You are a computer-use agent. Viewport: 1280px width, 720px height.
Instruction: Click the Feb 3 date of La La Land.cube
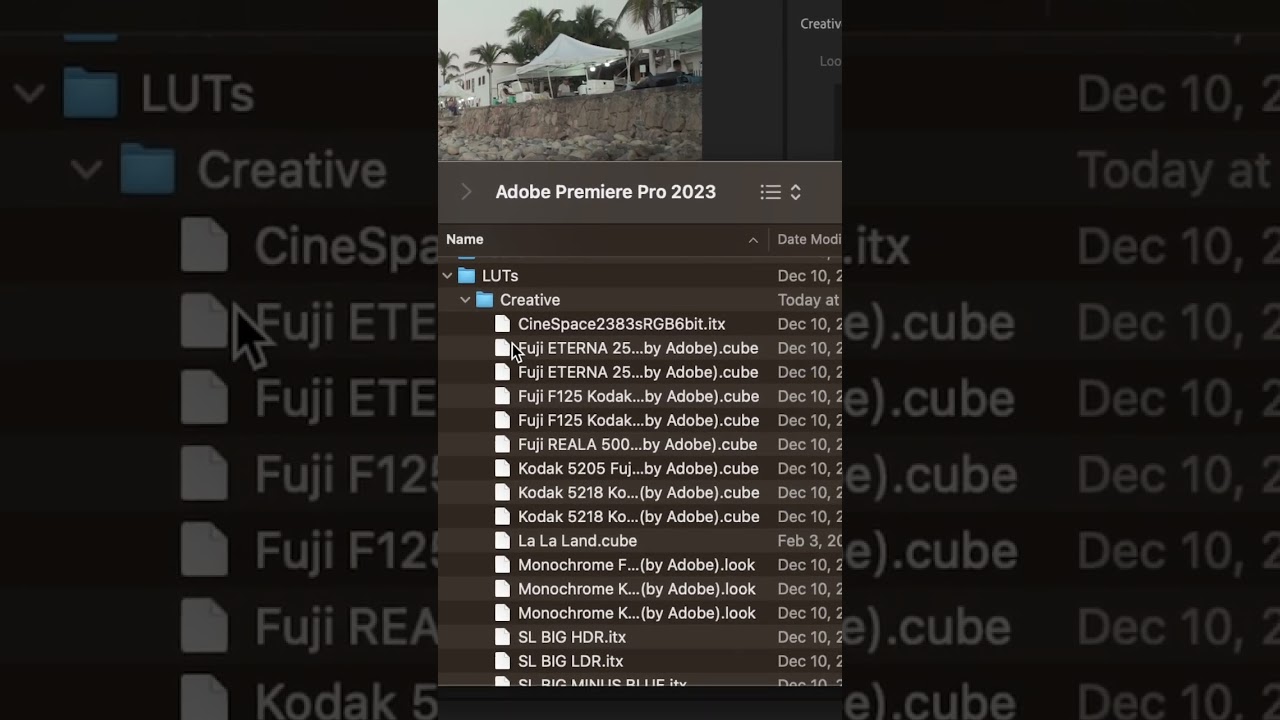(809, 541)
